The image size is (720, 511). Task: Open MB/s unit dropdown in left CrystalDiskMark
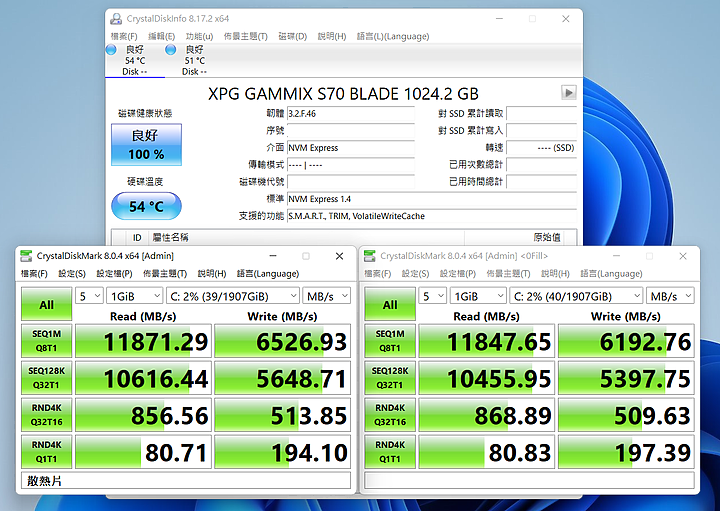click(326, 296)
